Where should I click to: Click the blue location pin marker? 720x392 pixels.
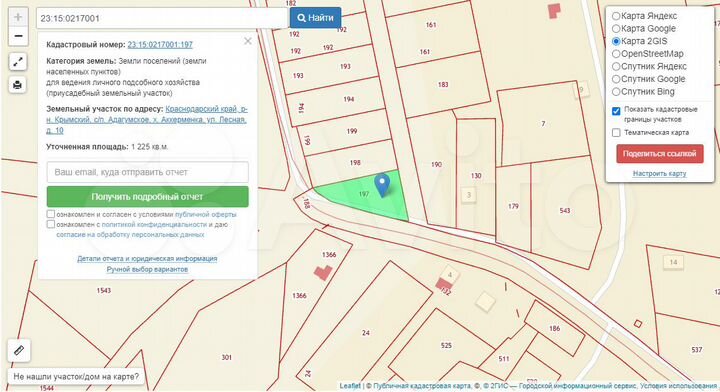point(382,185)
